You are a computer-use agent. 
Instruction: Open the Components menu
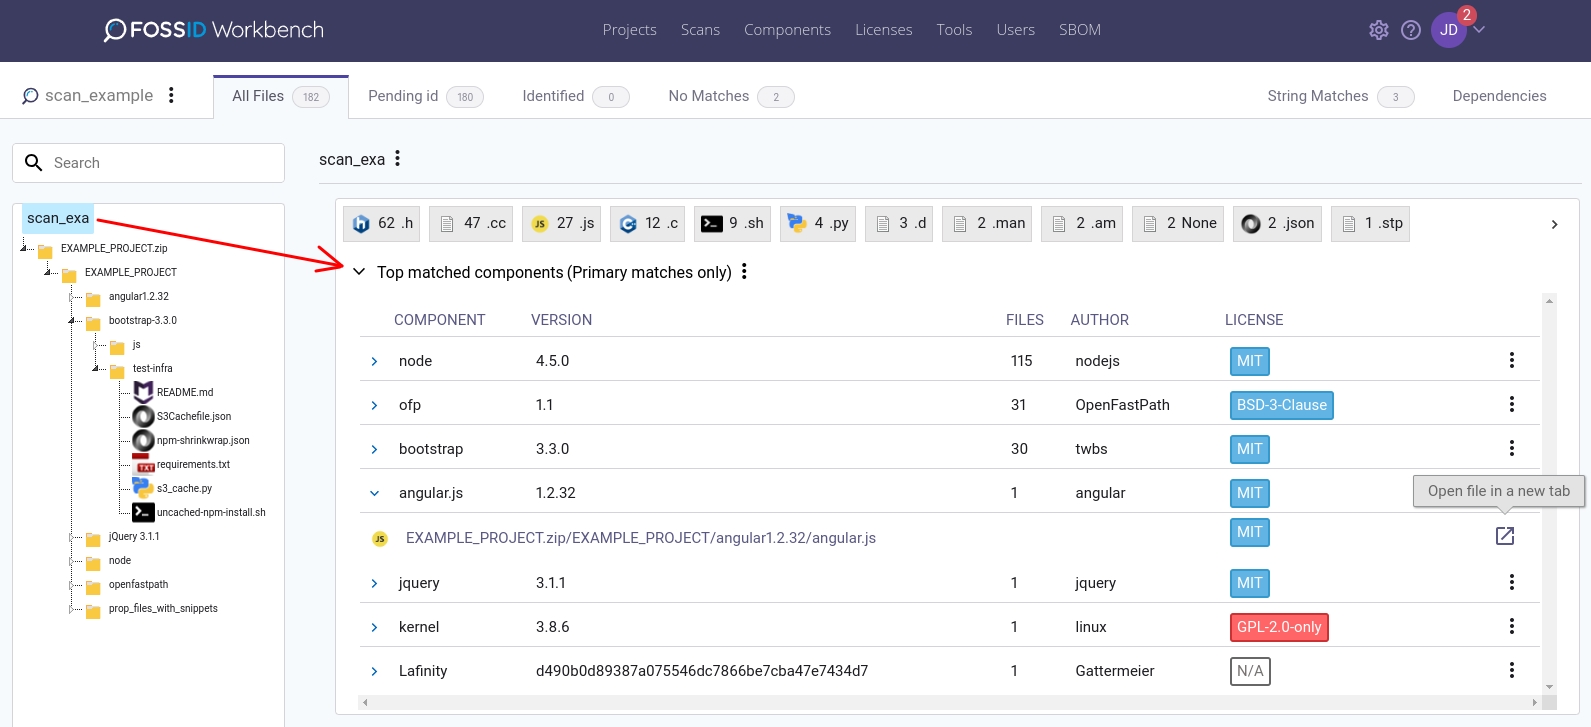pyautogui.click(x=787, y=30)
